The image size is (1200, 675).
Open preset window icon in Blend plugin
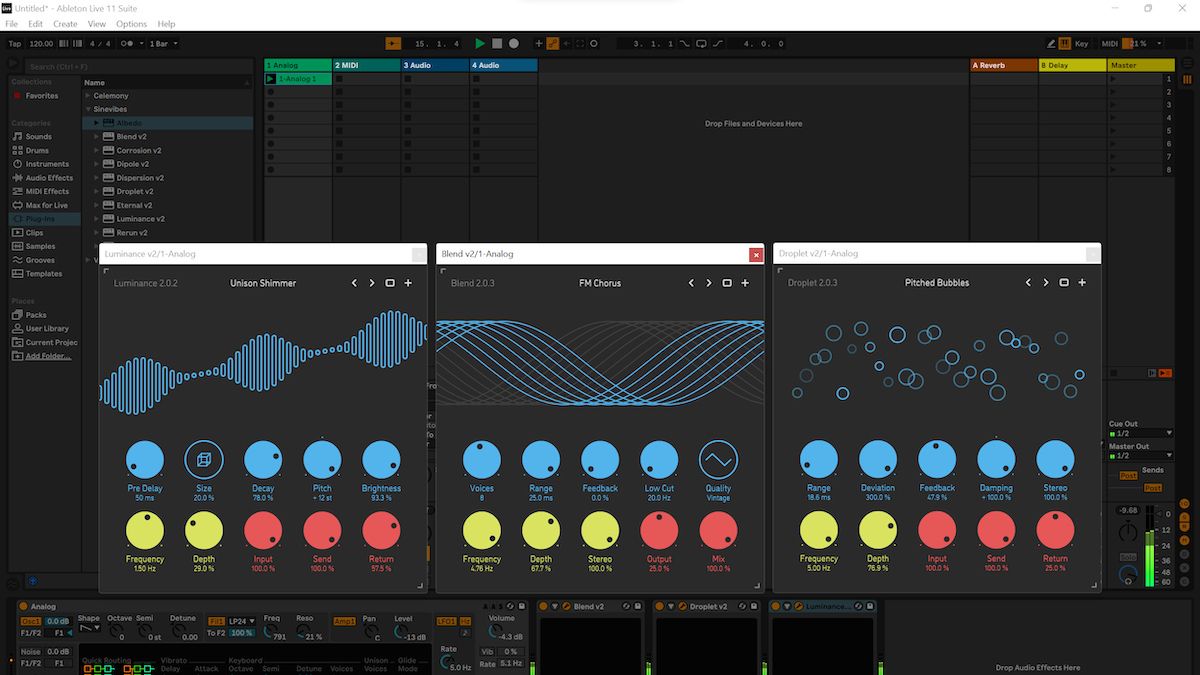[727, 283]
